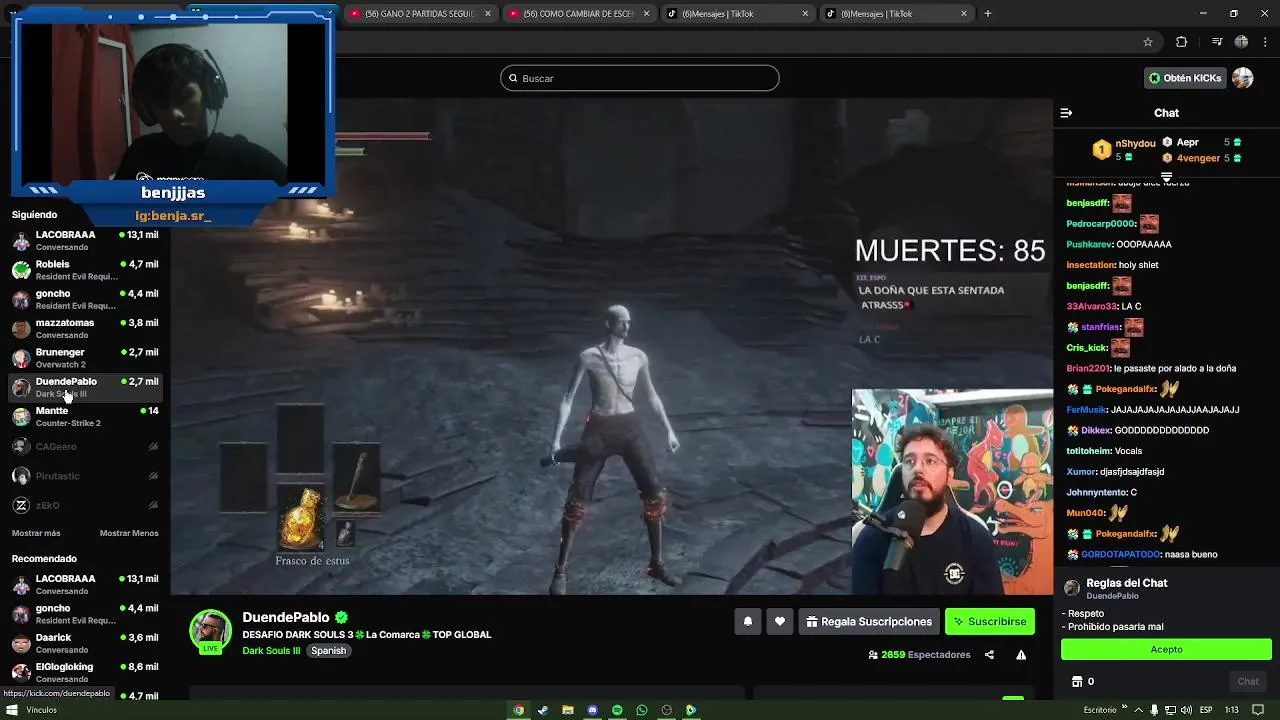This screenshot has height=720, width=1280.
Task: Open the browser extensions puzzle icon
Action: (1181, 42)
